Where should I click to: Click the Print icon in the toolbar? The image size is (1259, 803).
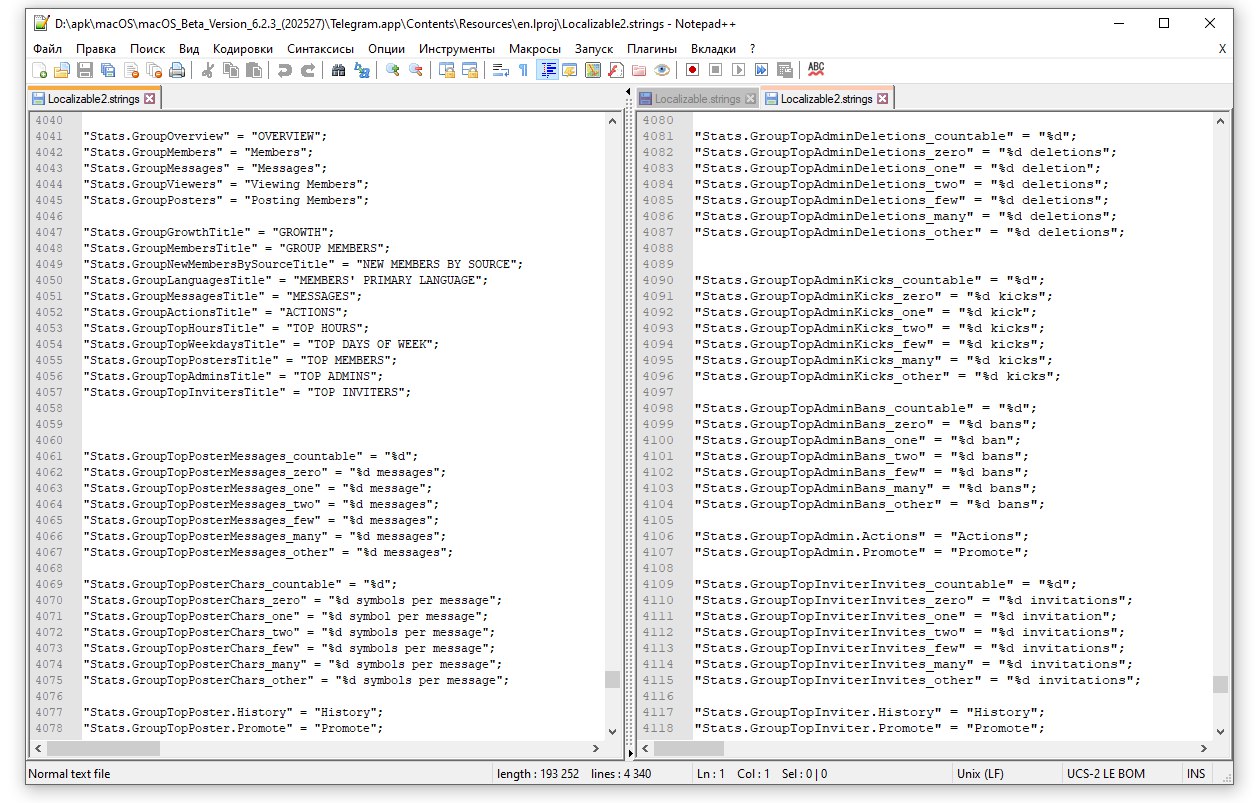(177, 70)
